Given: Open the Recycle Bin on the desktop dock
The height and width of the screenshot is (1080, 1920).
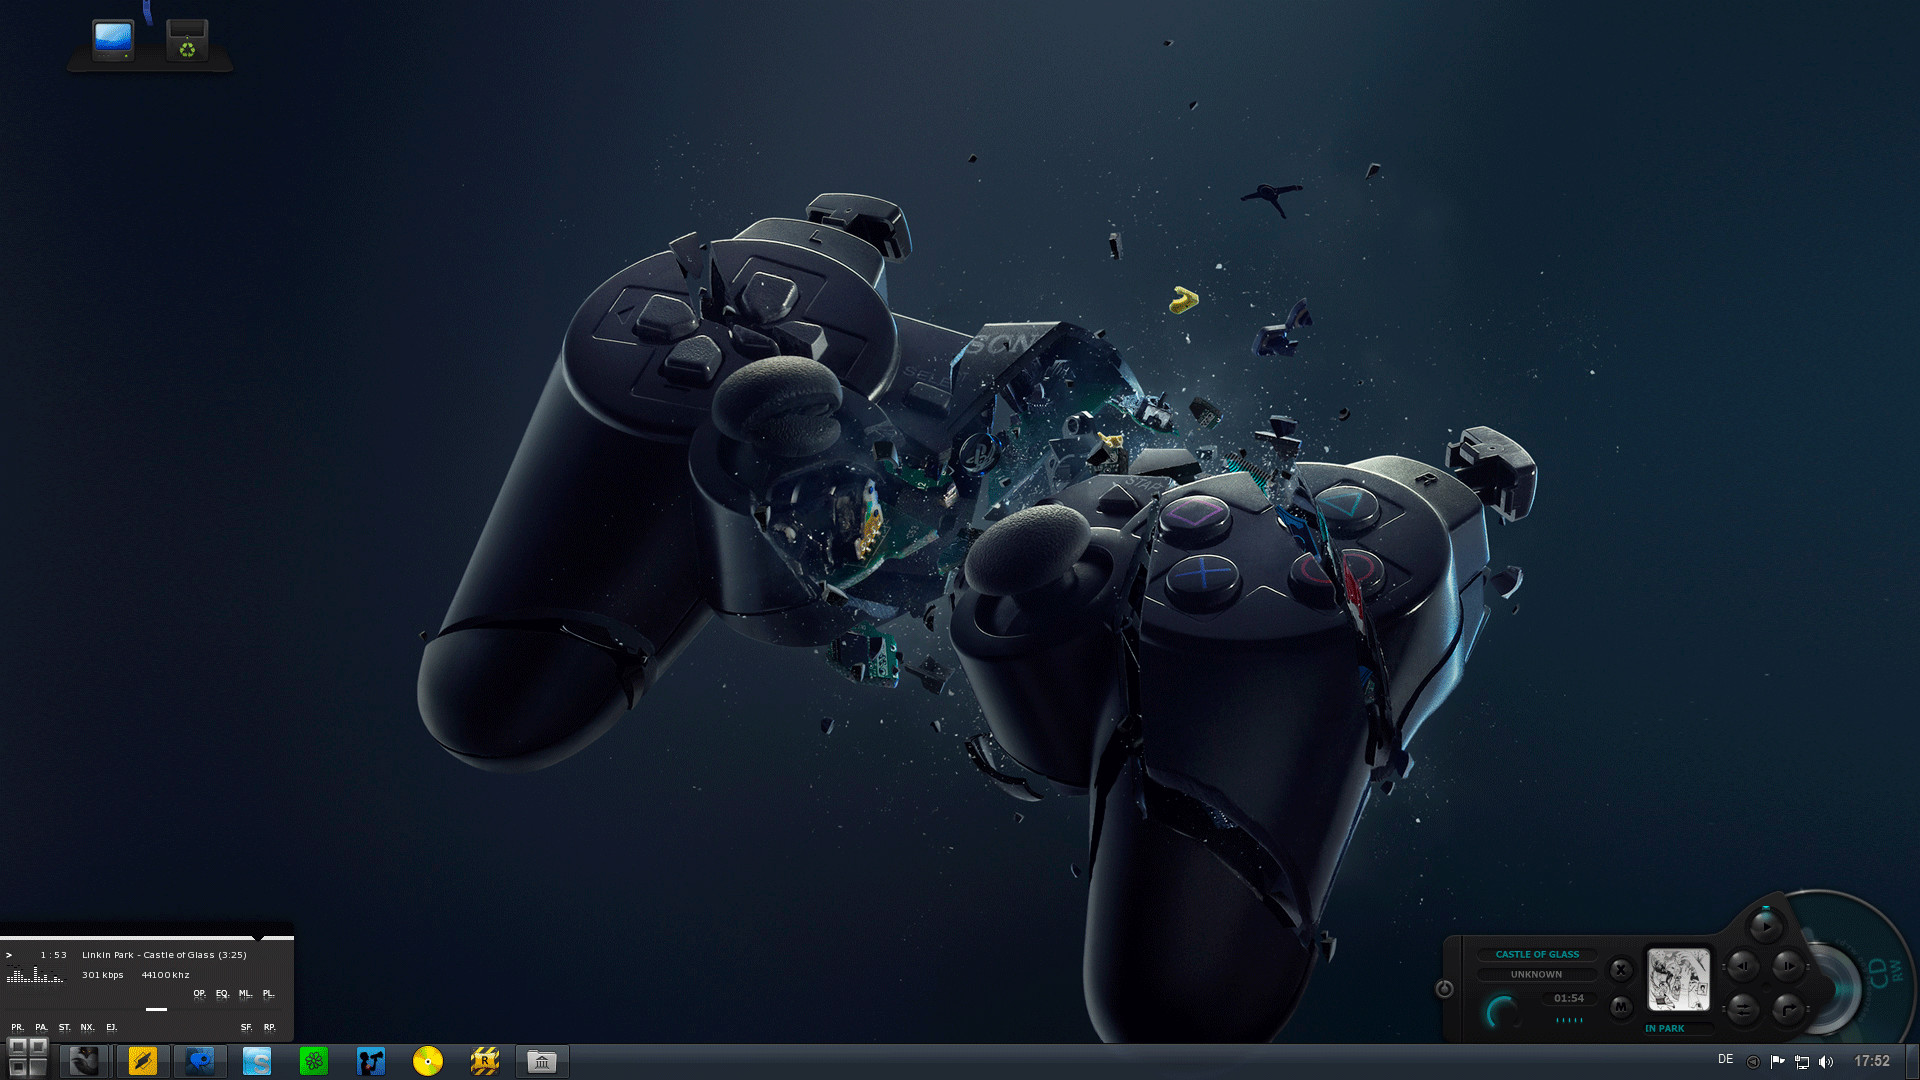Looking at the screenshot, I should click(x=187, y=40).
